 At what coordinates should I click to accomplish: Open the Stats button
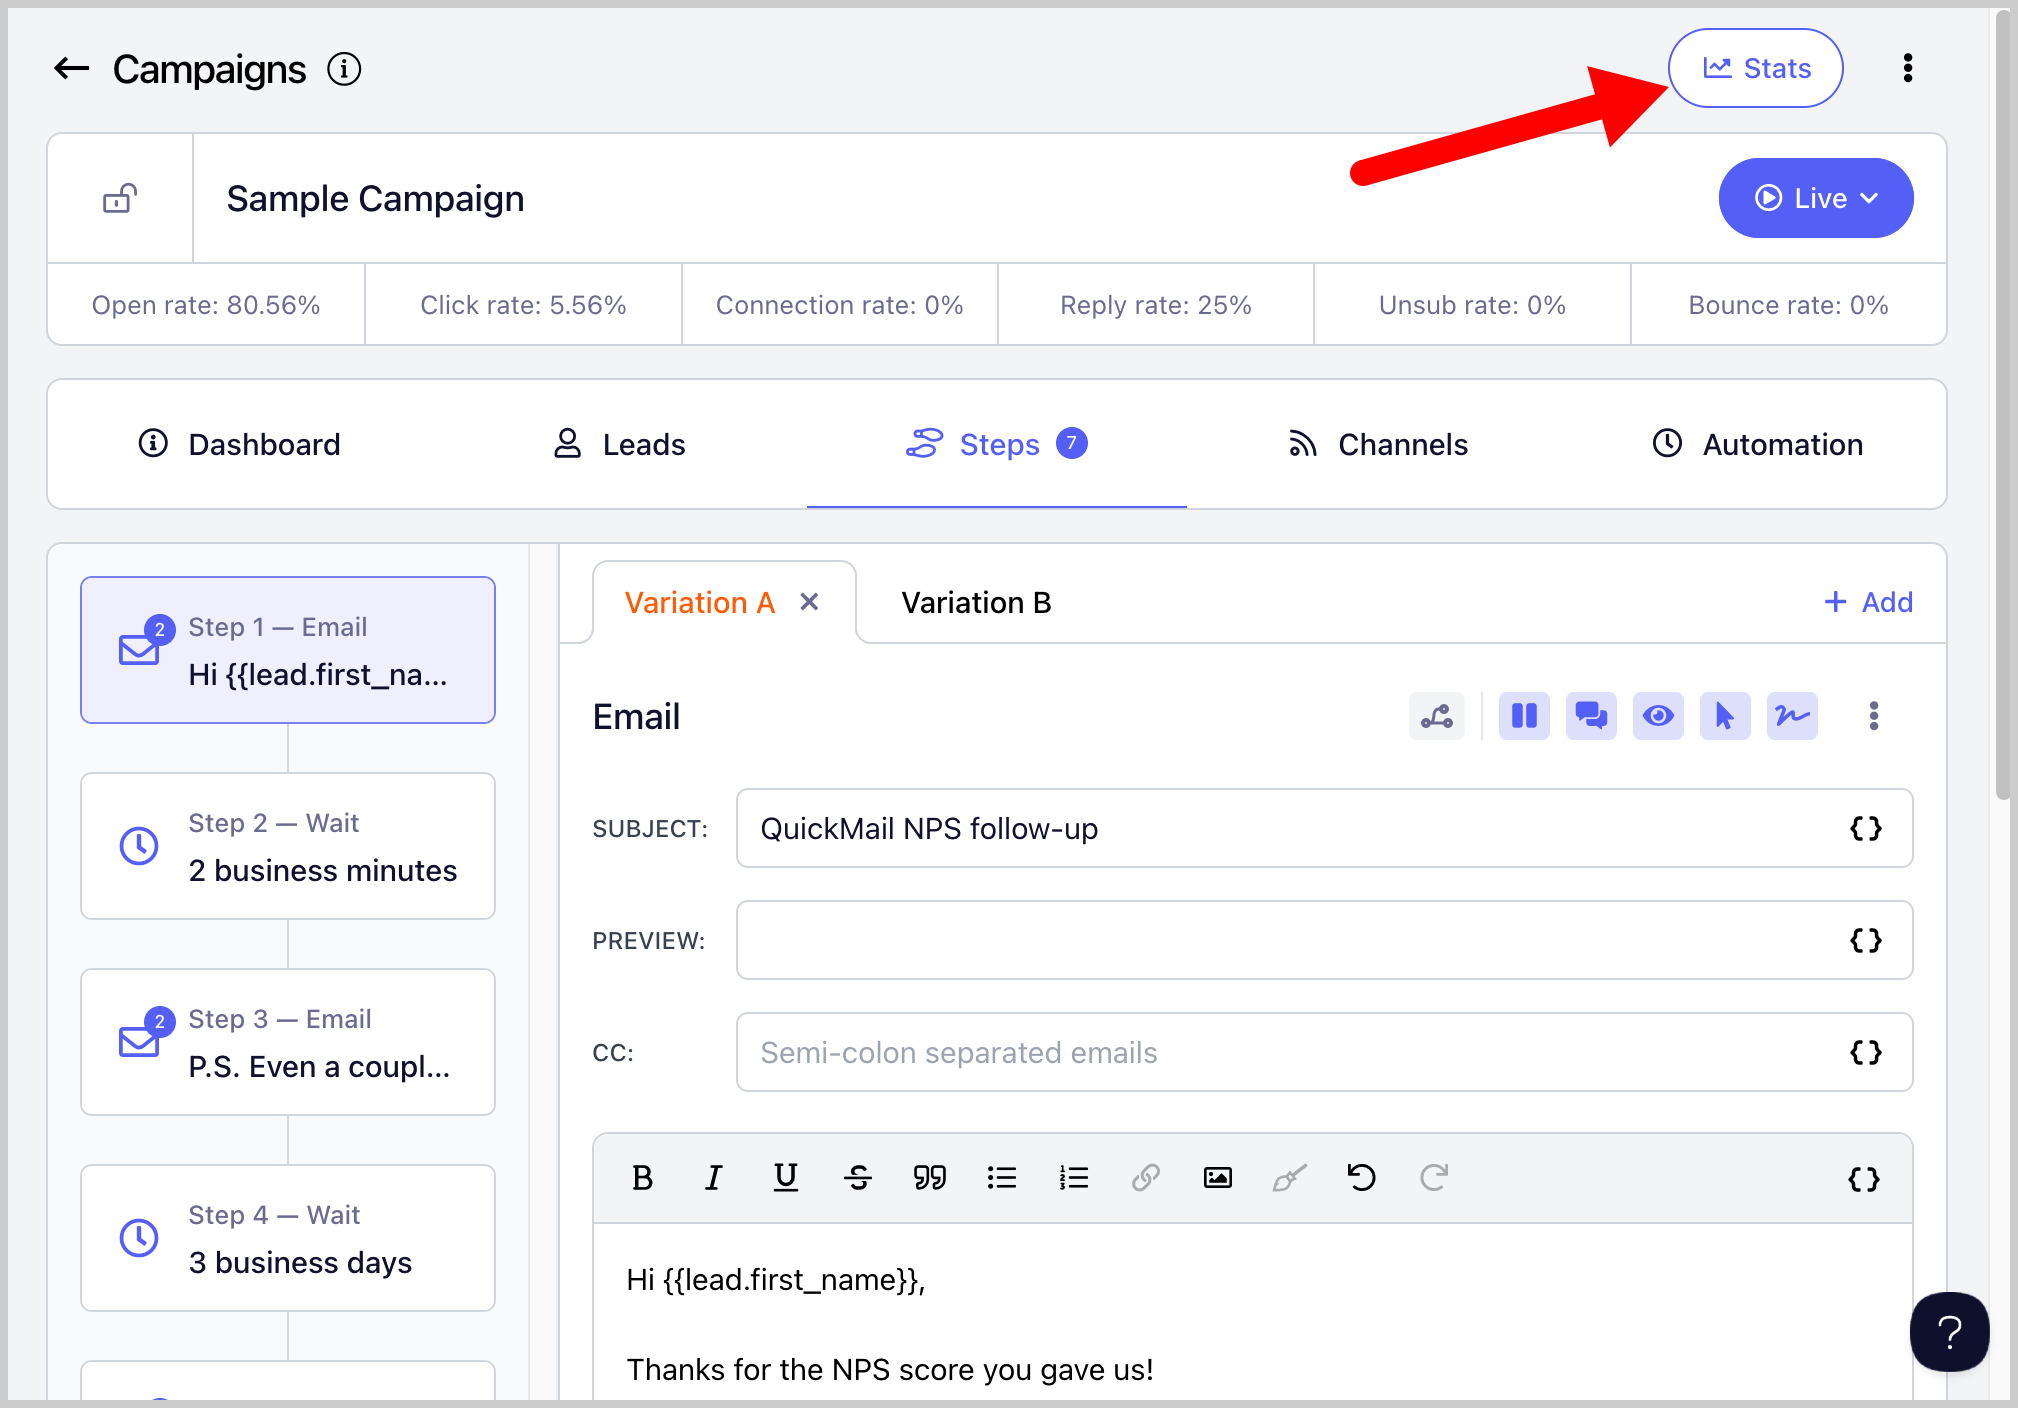[x=1755, y=68]
